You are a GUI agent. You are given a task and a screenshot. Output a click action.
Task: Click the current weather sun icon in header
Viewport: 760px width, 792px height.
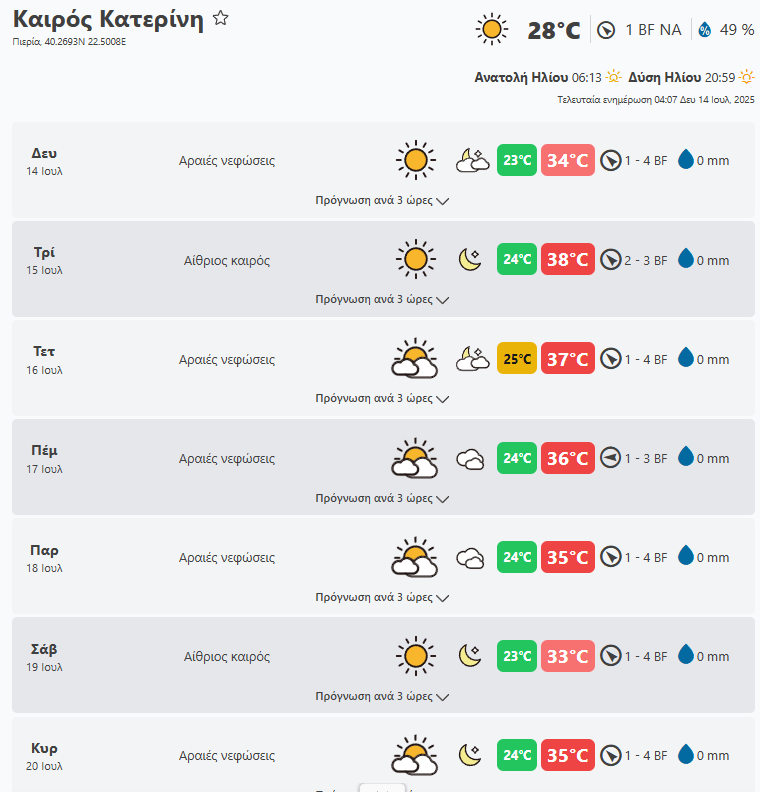pos(491,29)
